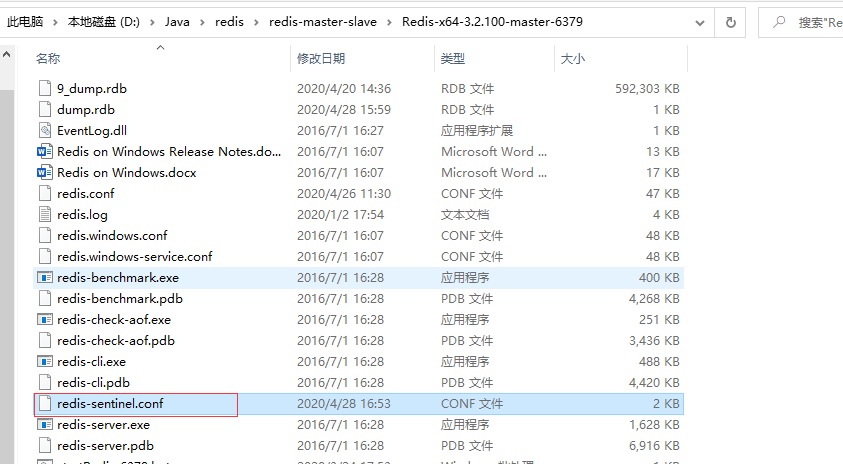Select the file name EventLog.dll

tap(92, 131)
